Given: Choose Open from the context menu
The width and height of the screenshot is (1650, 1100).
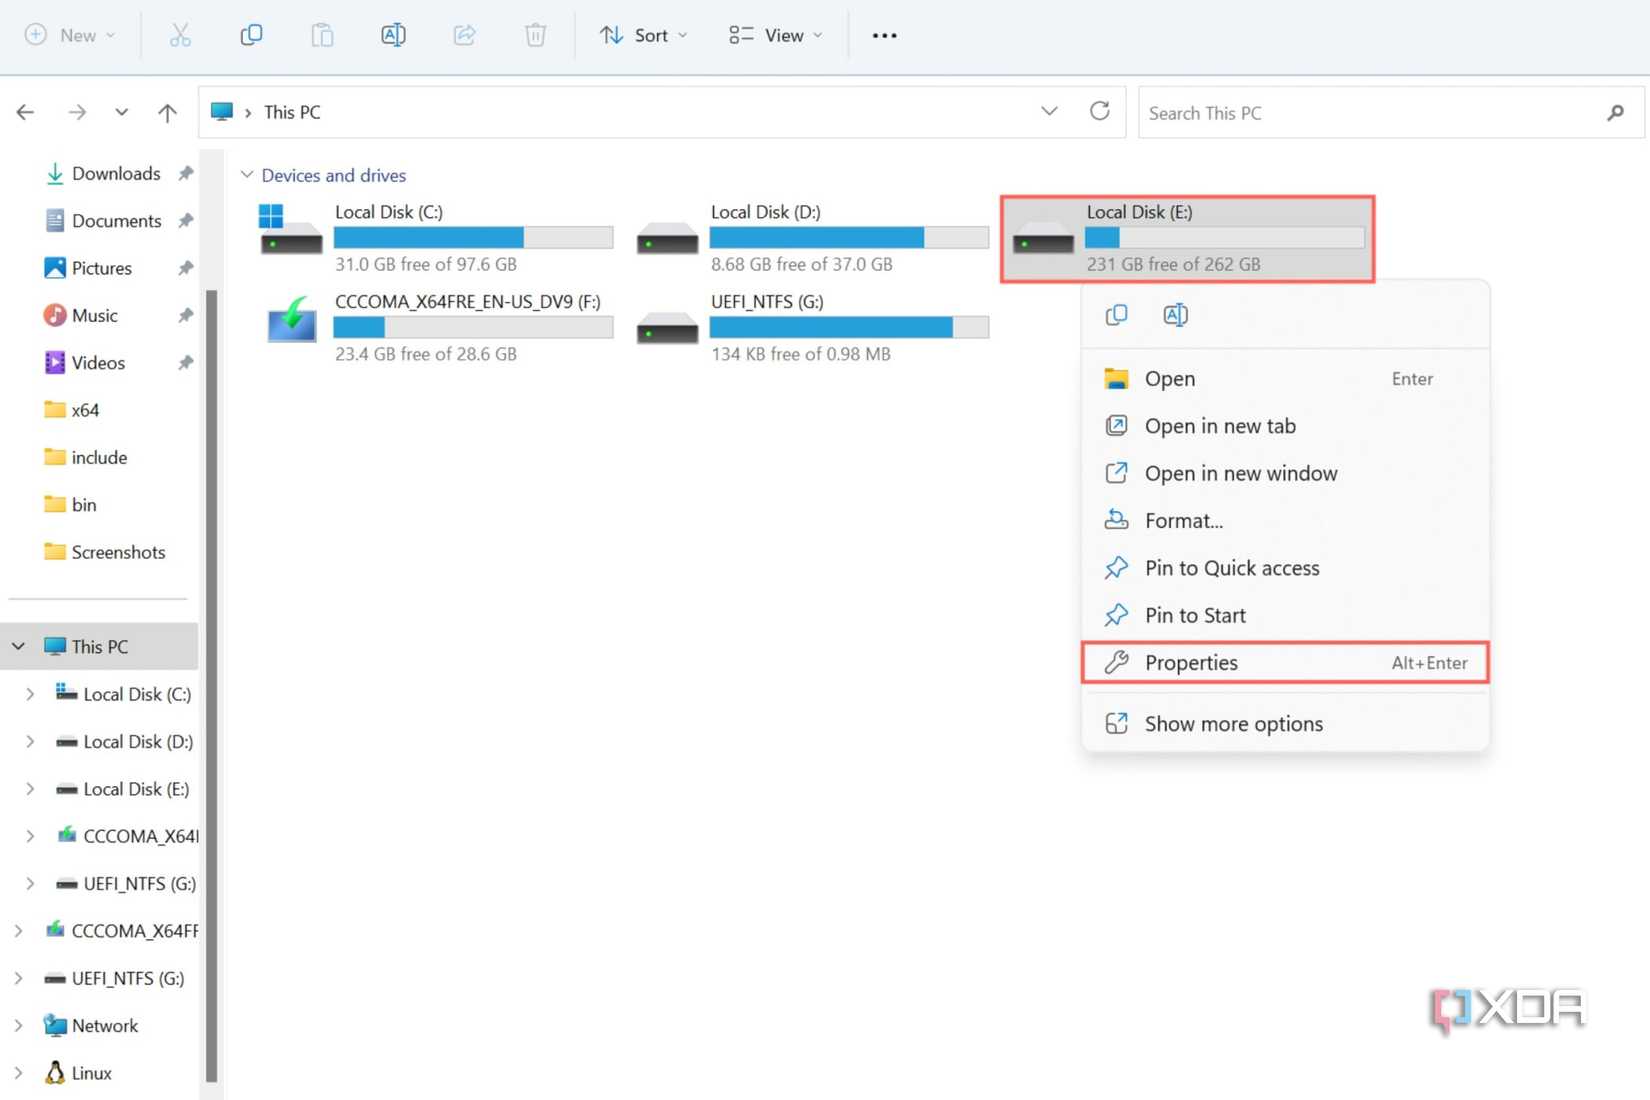Looking at the screenshot, I should point(1285,379).
